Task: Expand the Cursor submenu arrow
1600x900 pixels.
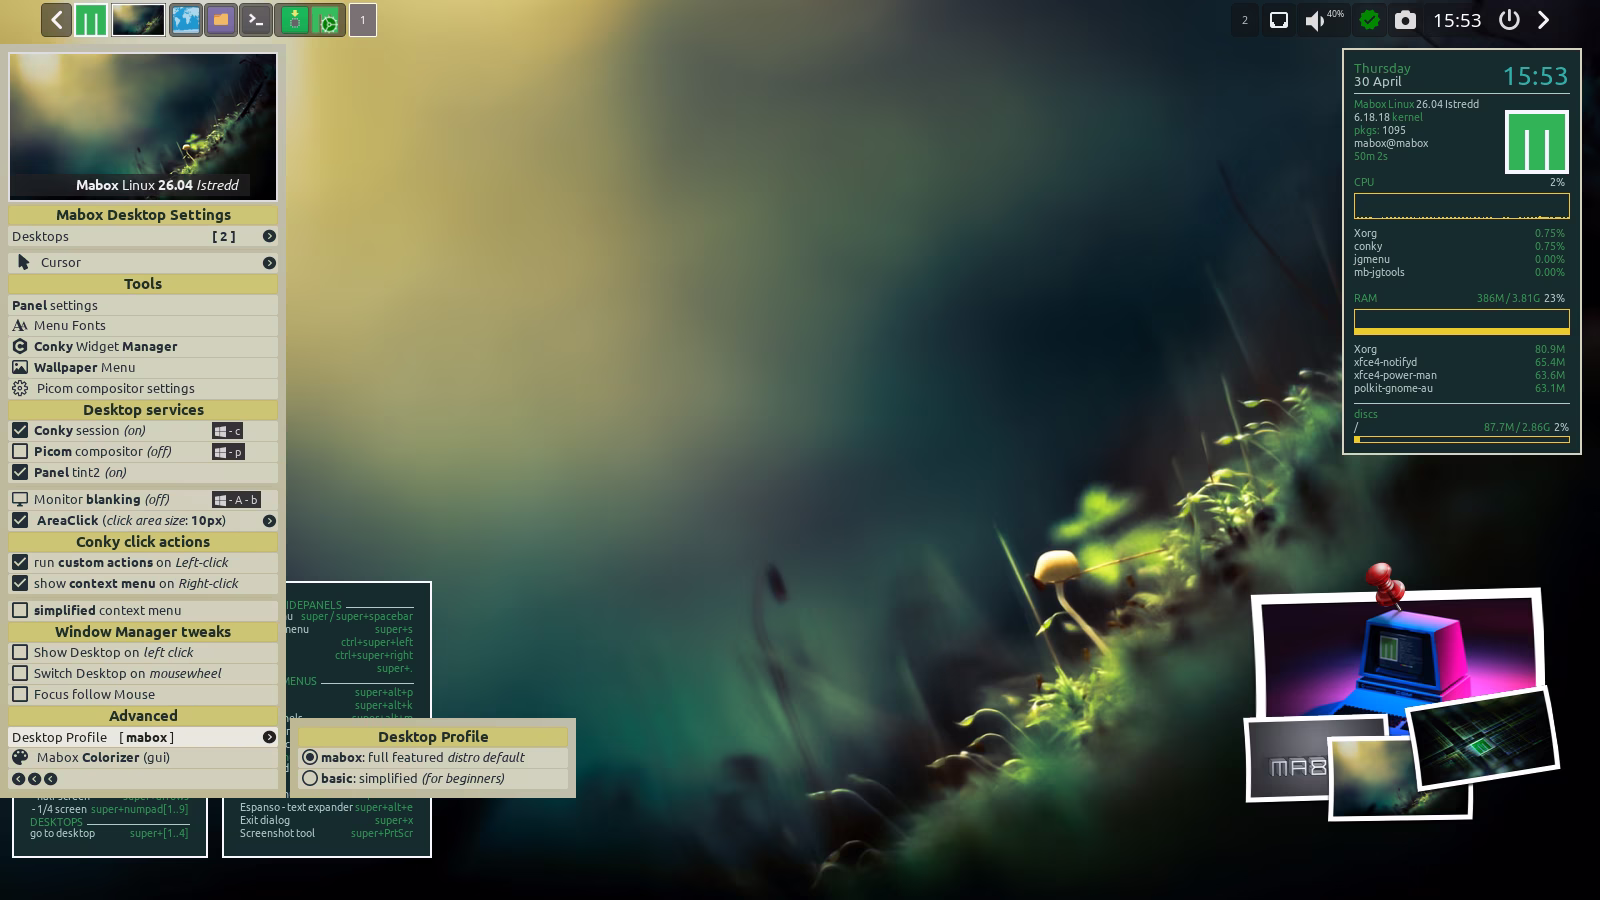Action: [x=269, y=263]
